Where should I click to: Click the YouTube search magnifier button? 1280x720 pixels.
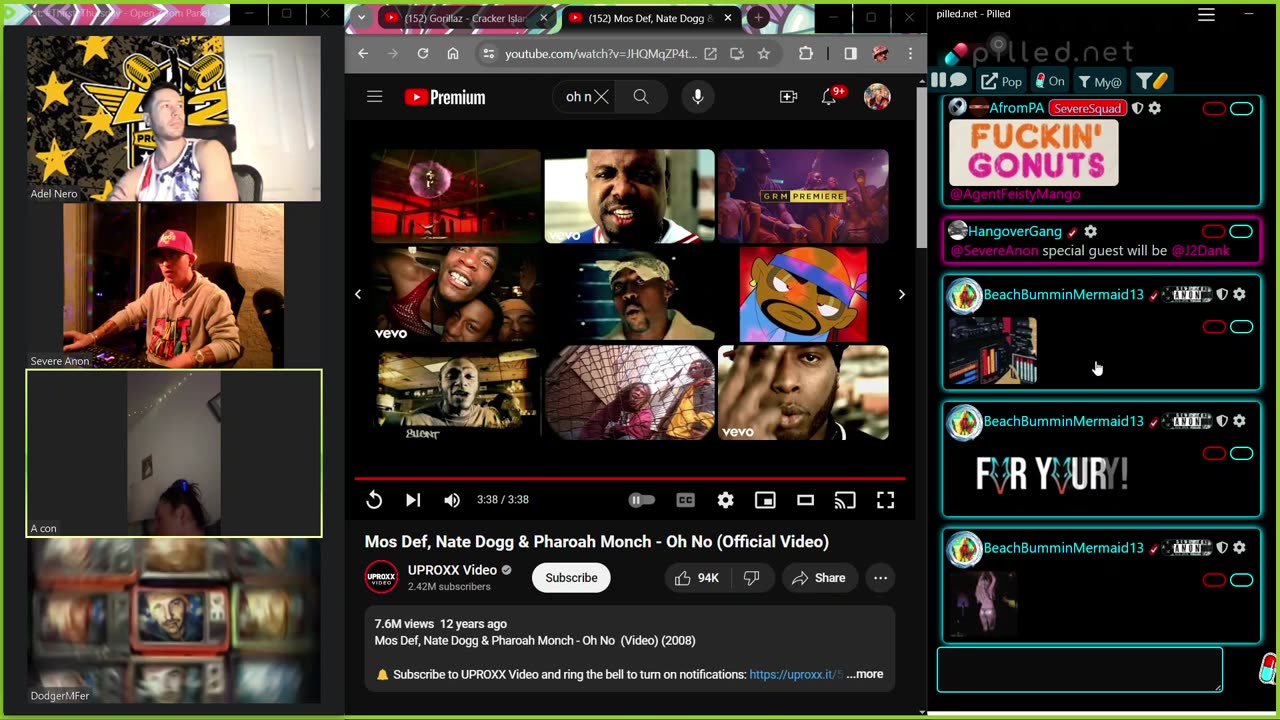[x=641, y=97]
